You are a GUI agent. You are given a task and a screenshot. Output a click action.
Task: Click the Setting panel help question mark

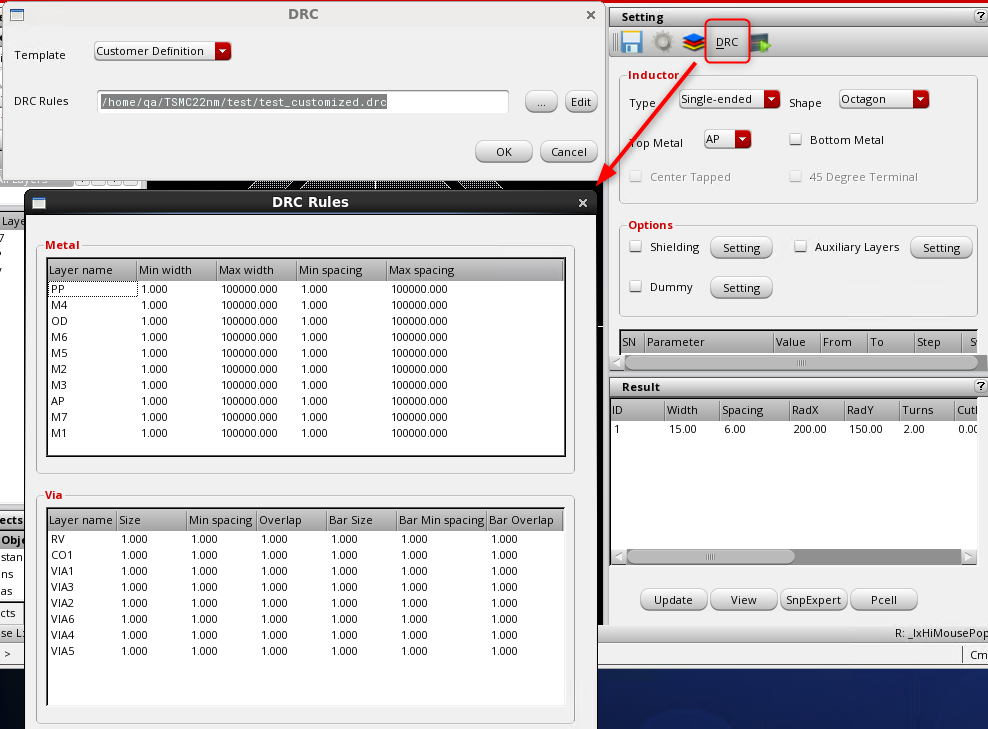980,17
